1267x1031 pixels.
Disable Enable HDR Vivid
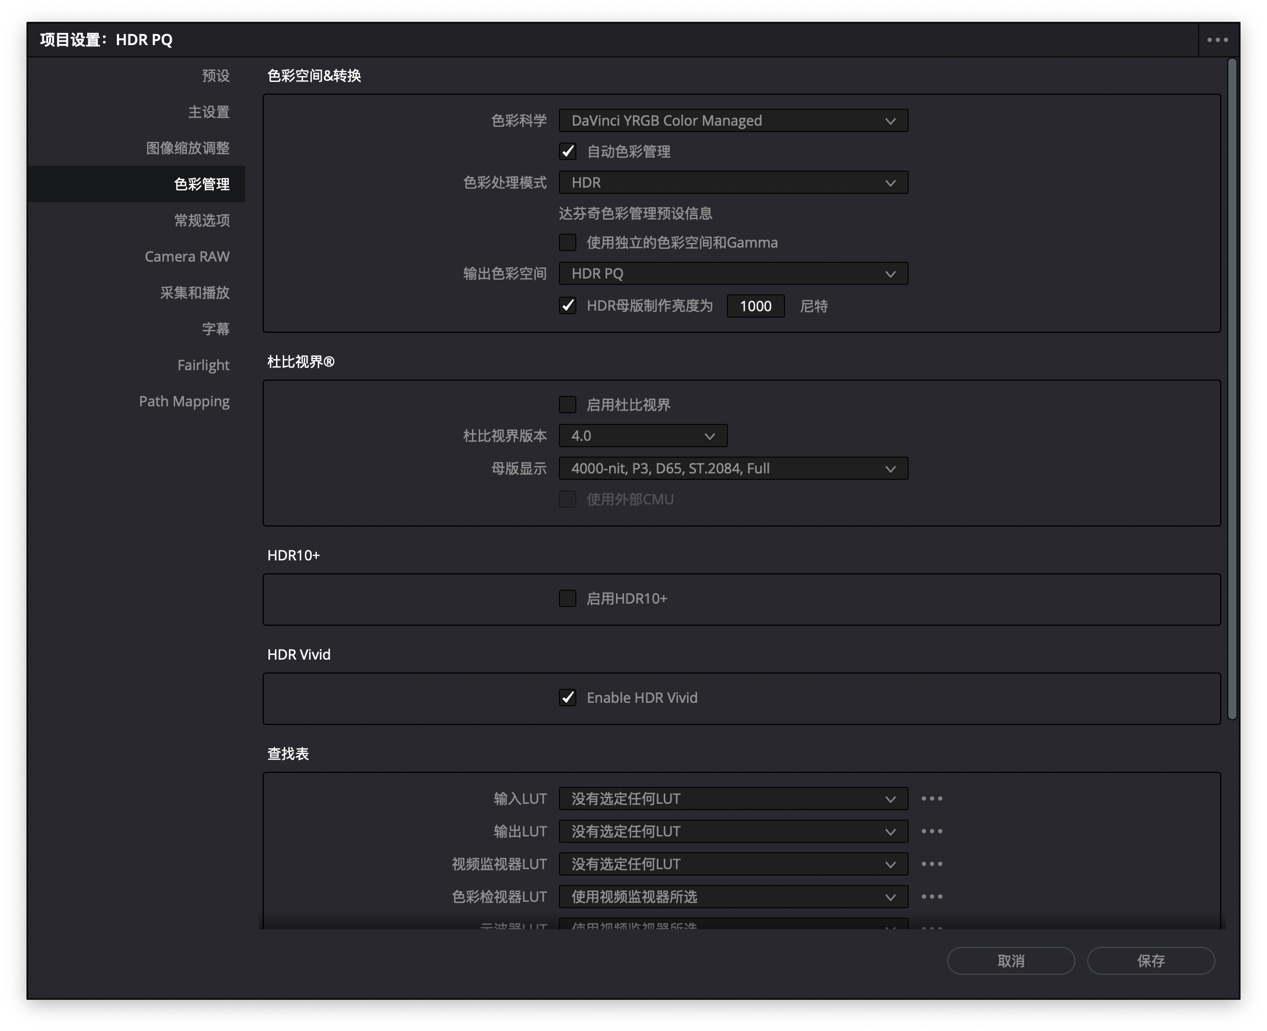tap(567, 697)
